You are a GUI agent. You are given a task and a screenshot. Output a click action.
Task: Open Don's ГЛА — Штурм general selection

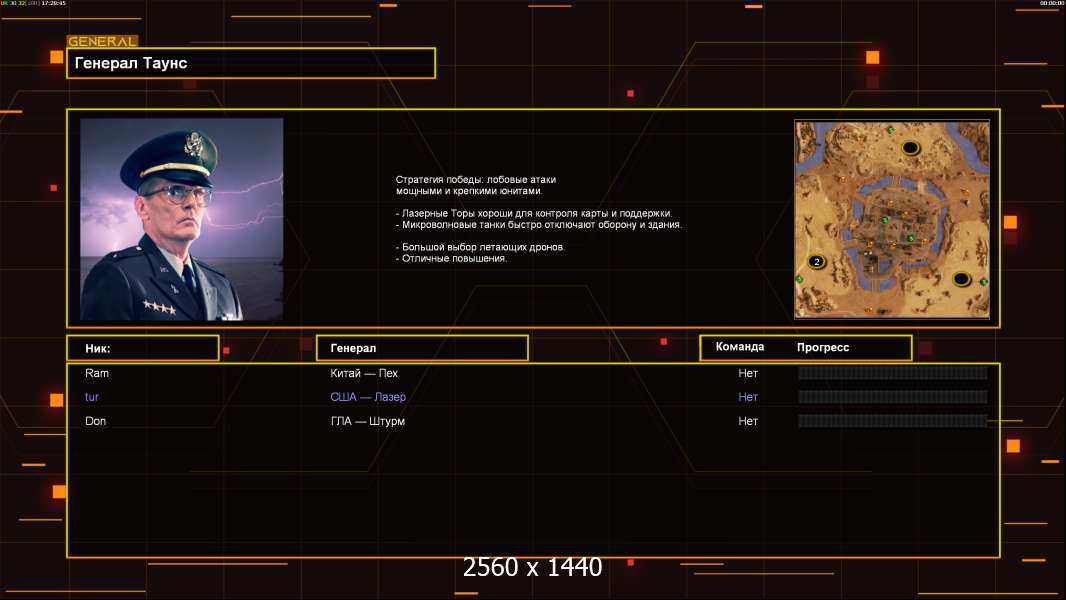367,421
